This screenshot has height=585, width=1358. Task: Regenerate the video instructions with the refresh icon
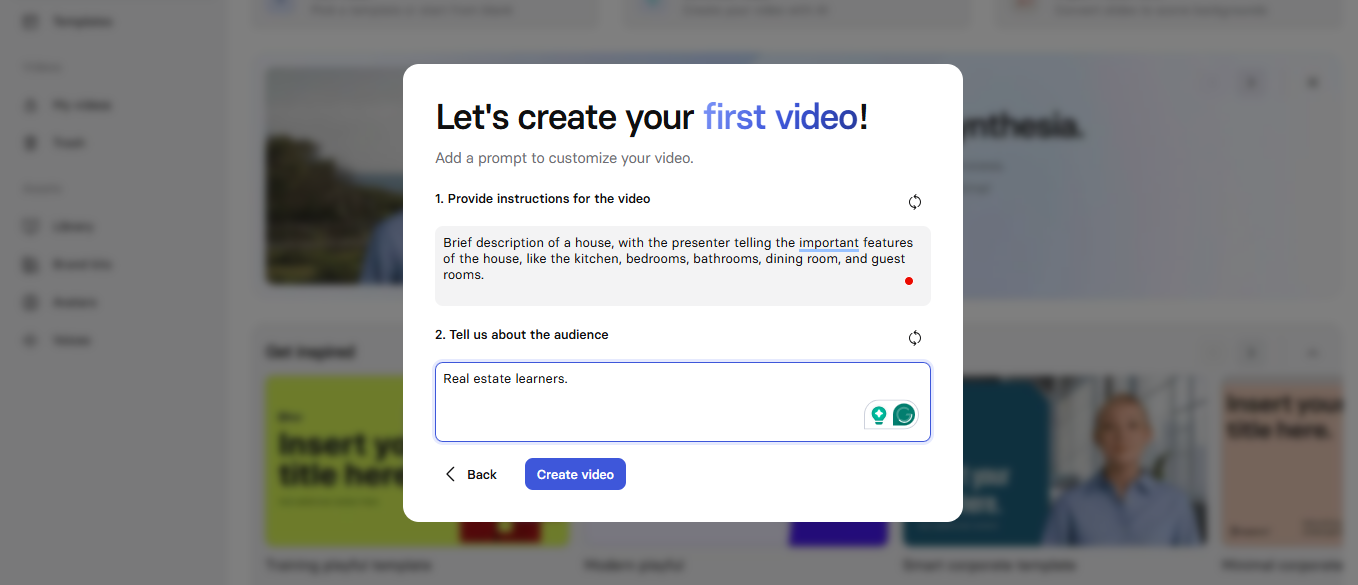click(915, 201)
